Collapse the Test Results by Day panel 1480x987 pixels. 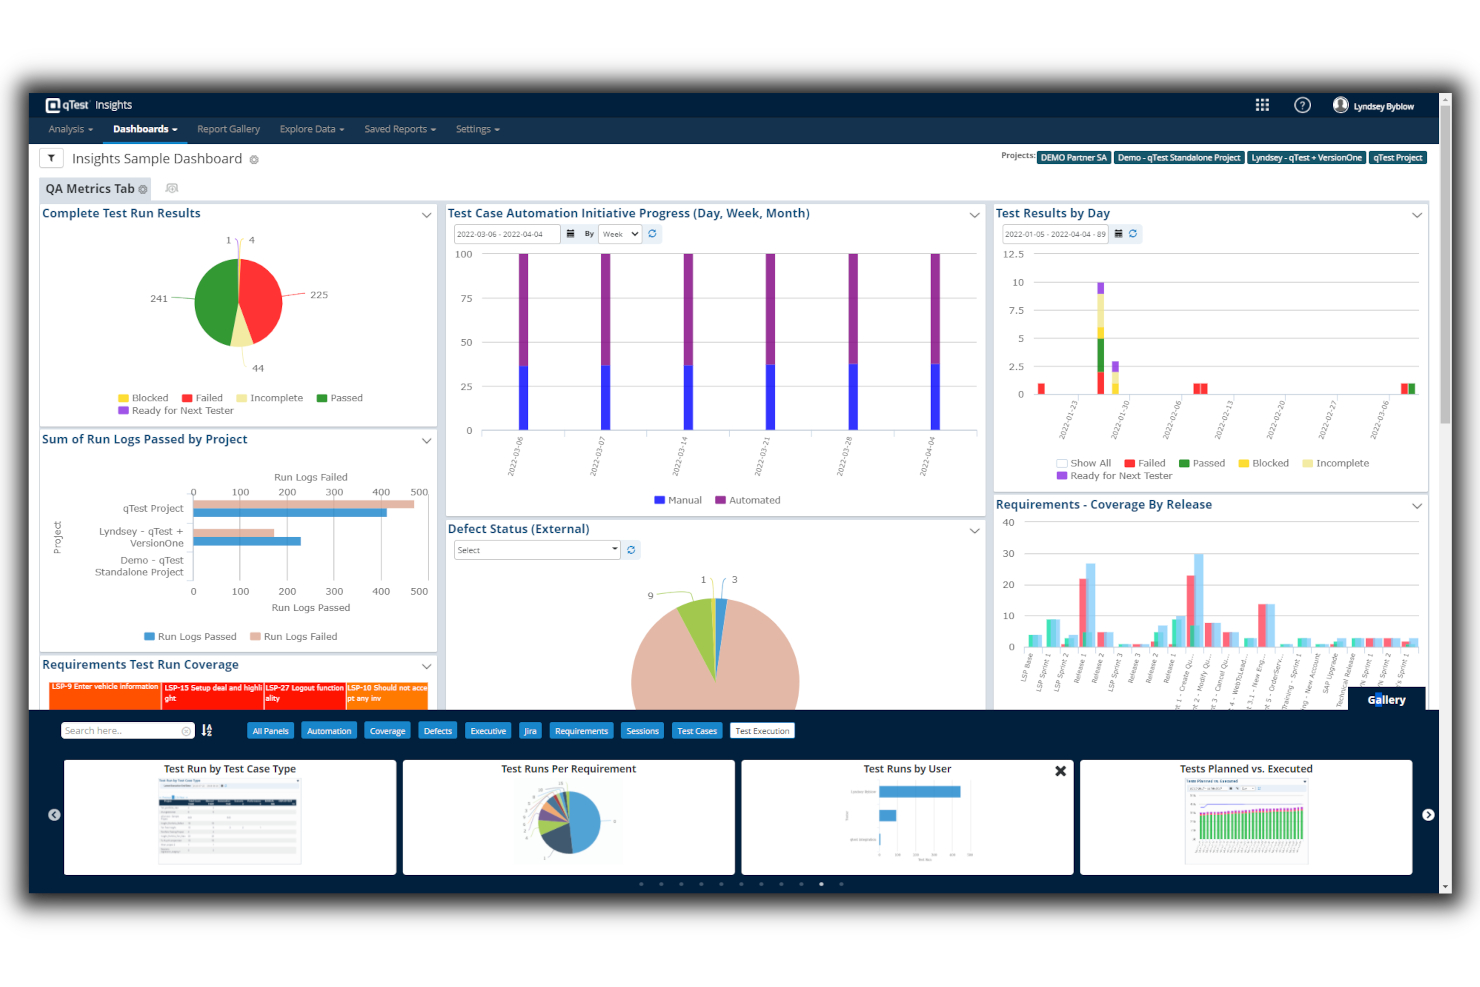pyautogui.click(x=1417, y=215)
